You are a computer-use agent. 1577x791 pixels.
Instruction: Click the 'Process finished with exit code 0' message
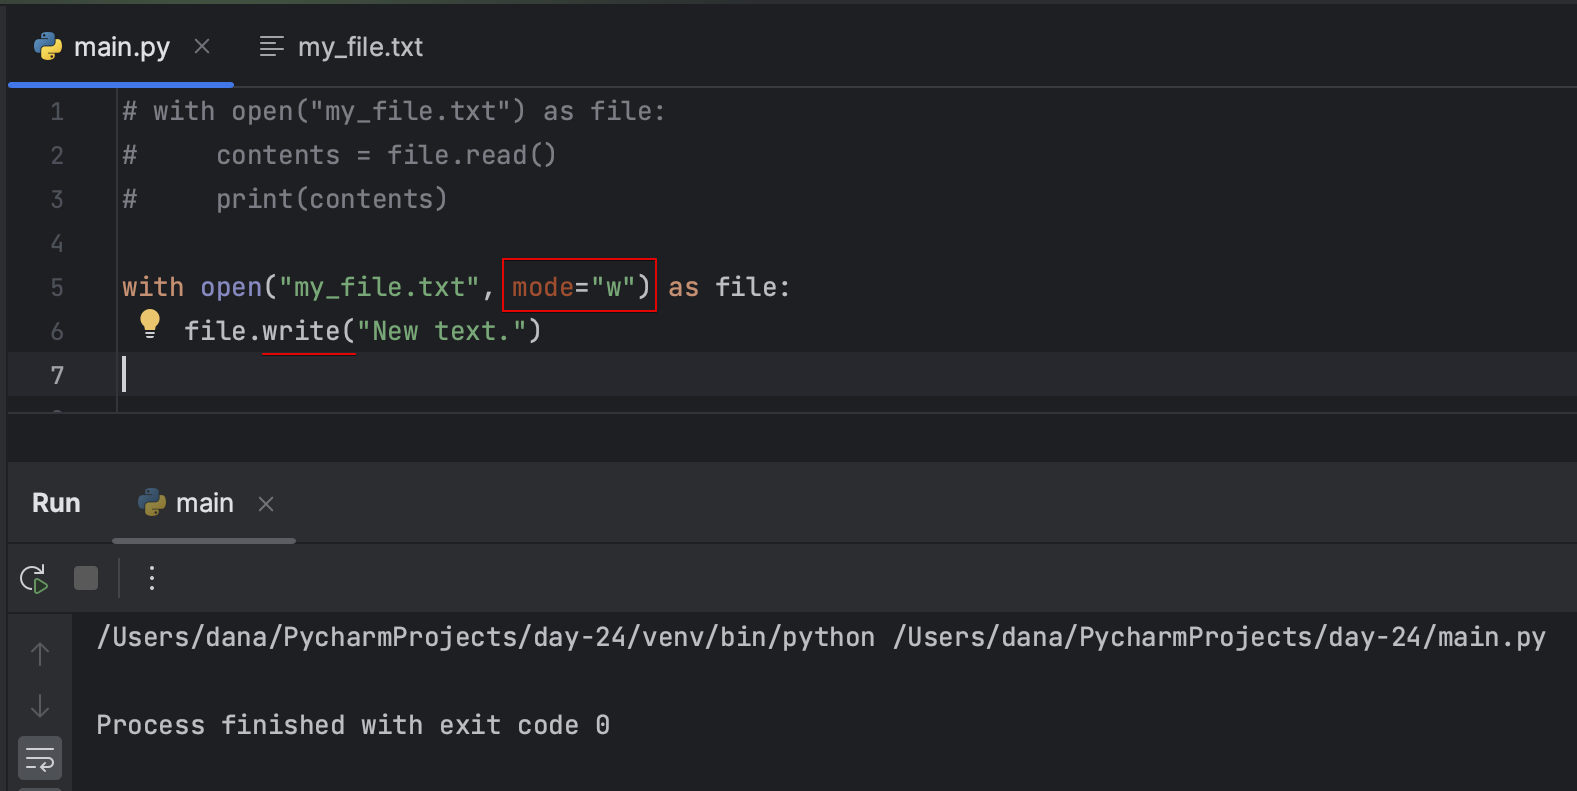pos(353,725)
